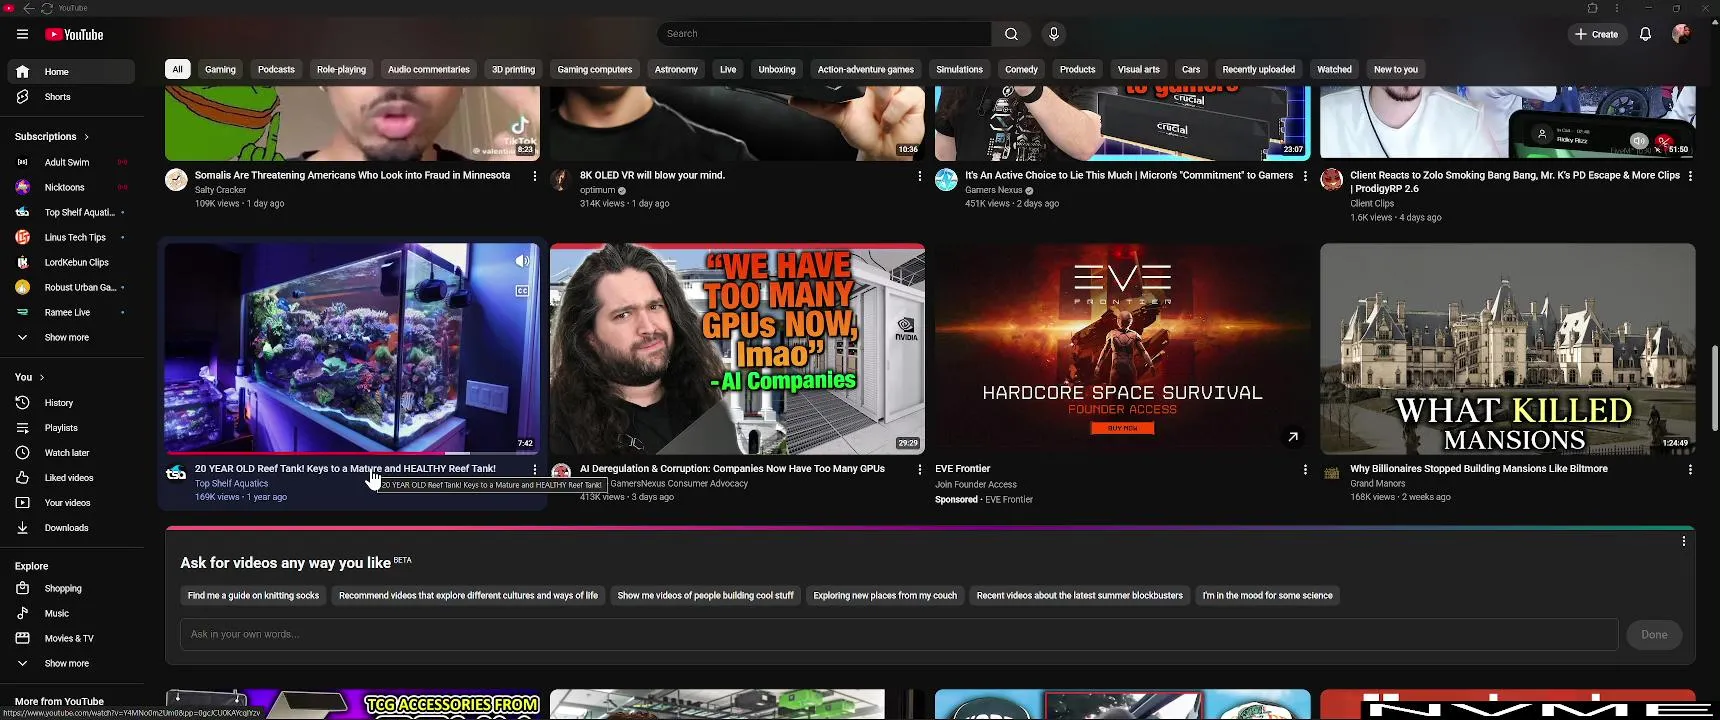Open Liked videos in the sidebar
This screenshot has height=720, width=1720.
click(x=70, y=478)
